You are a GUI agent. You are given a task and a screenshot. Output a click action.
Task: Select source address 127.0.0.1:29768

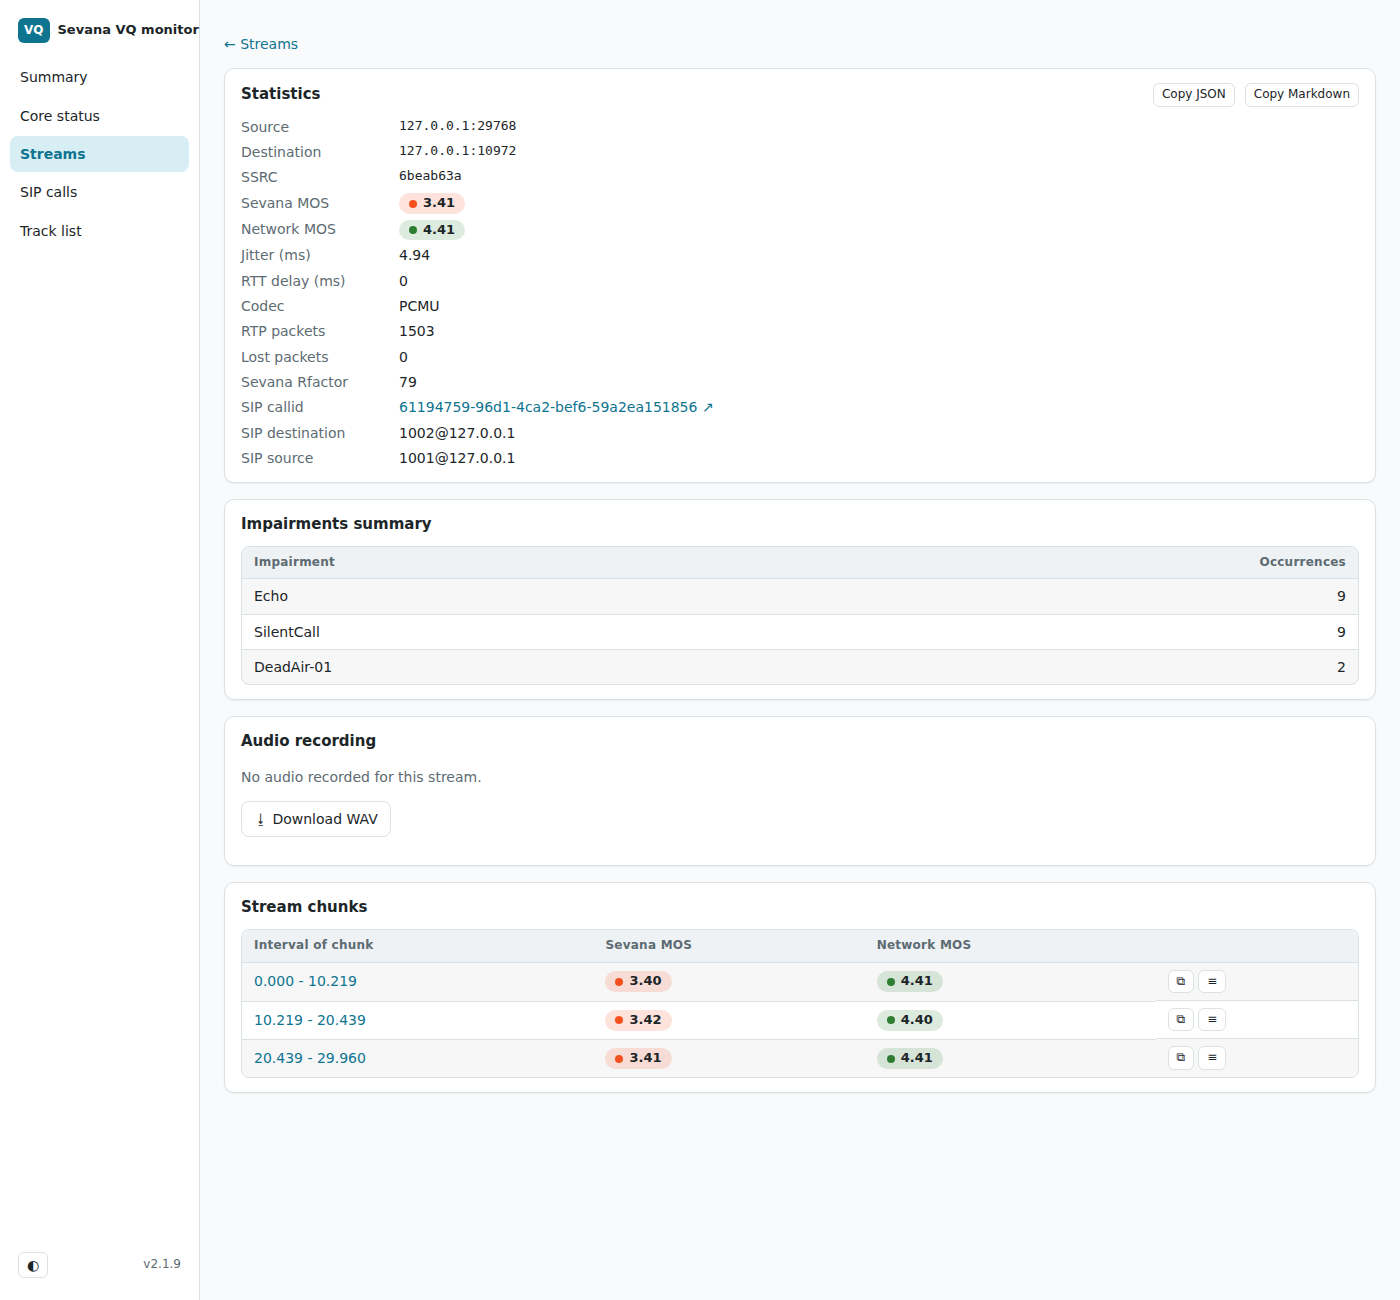point(458,126)
